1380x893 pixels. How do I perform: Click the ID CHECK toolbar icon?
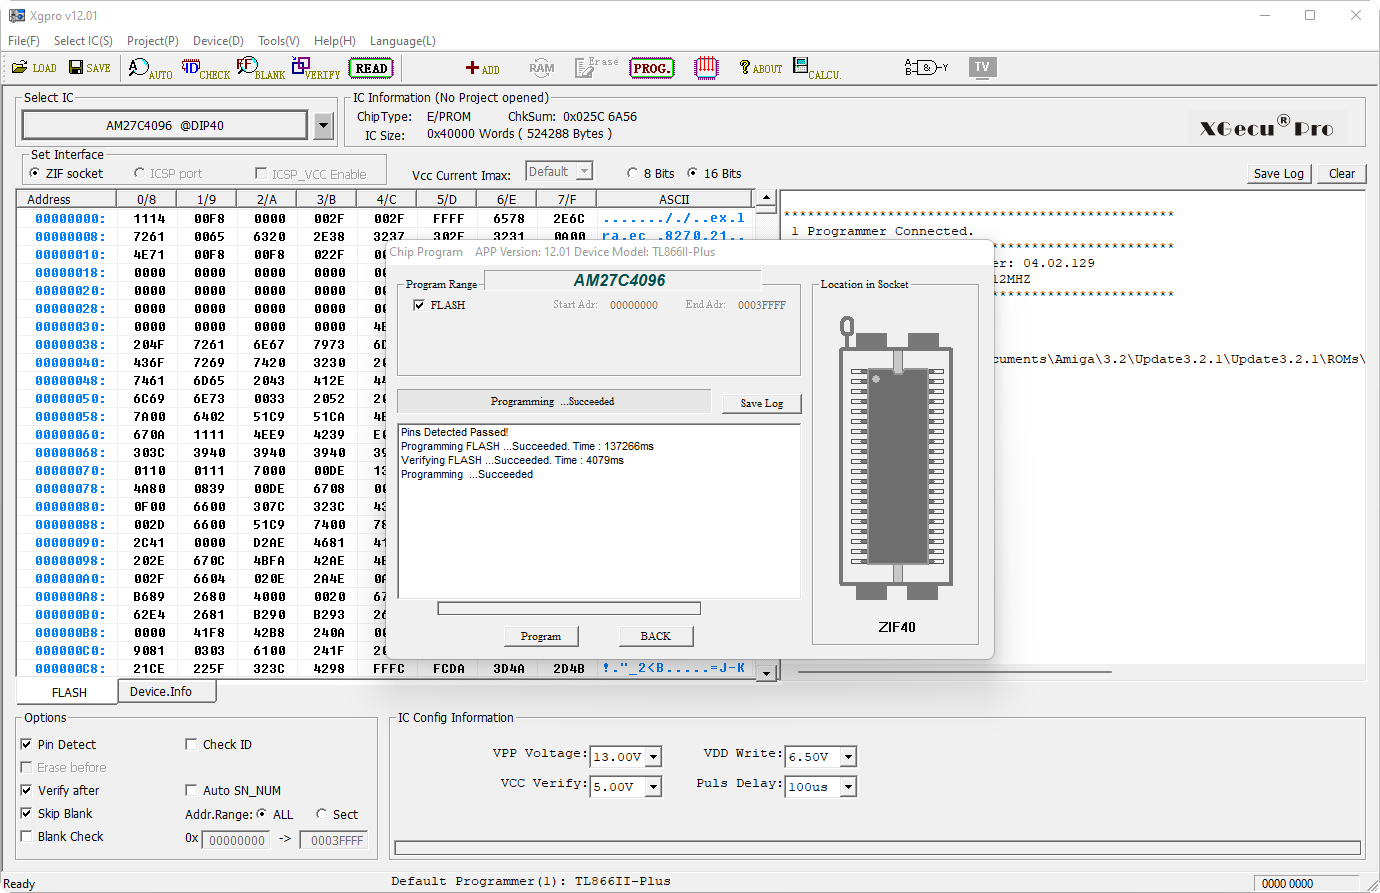point(206,68)
